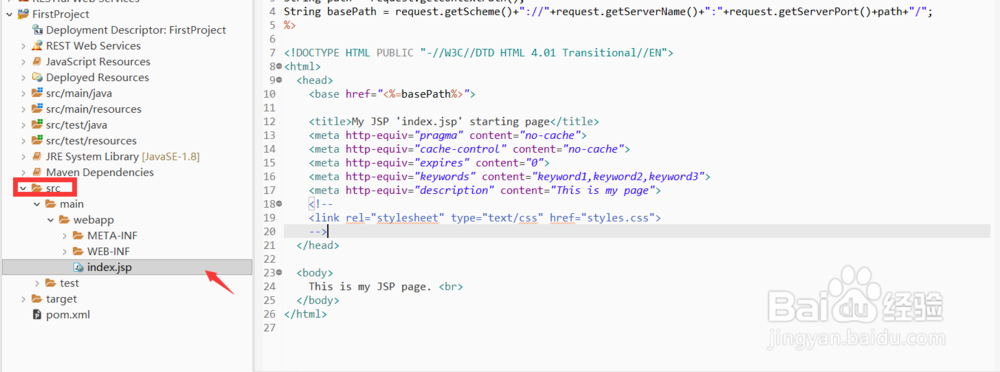Click the closing </html> tag
This screenshot has width=1000, height=372.
coord(305,314)
